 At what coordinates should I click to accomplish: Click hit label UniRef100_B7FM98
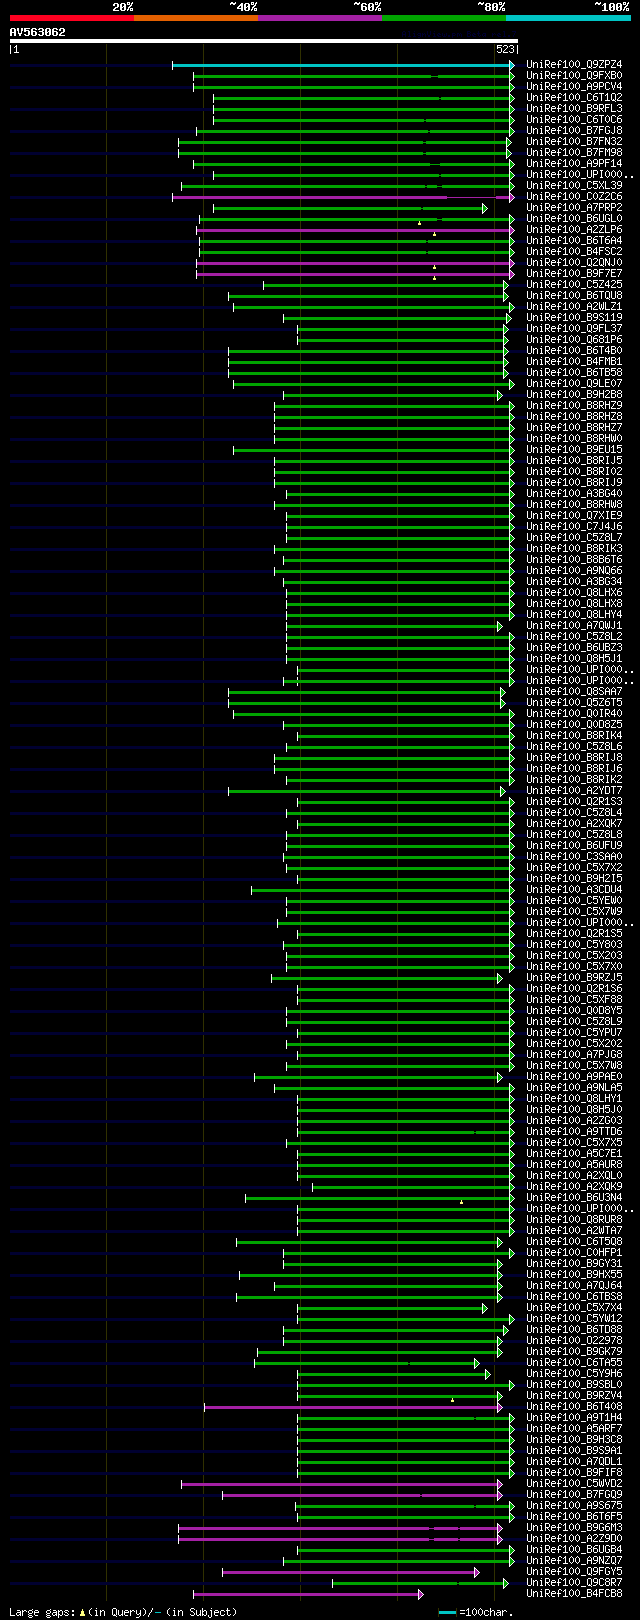click(x=574, y=153)
